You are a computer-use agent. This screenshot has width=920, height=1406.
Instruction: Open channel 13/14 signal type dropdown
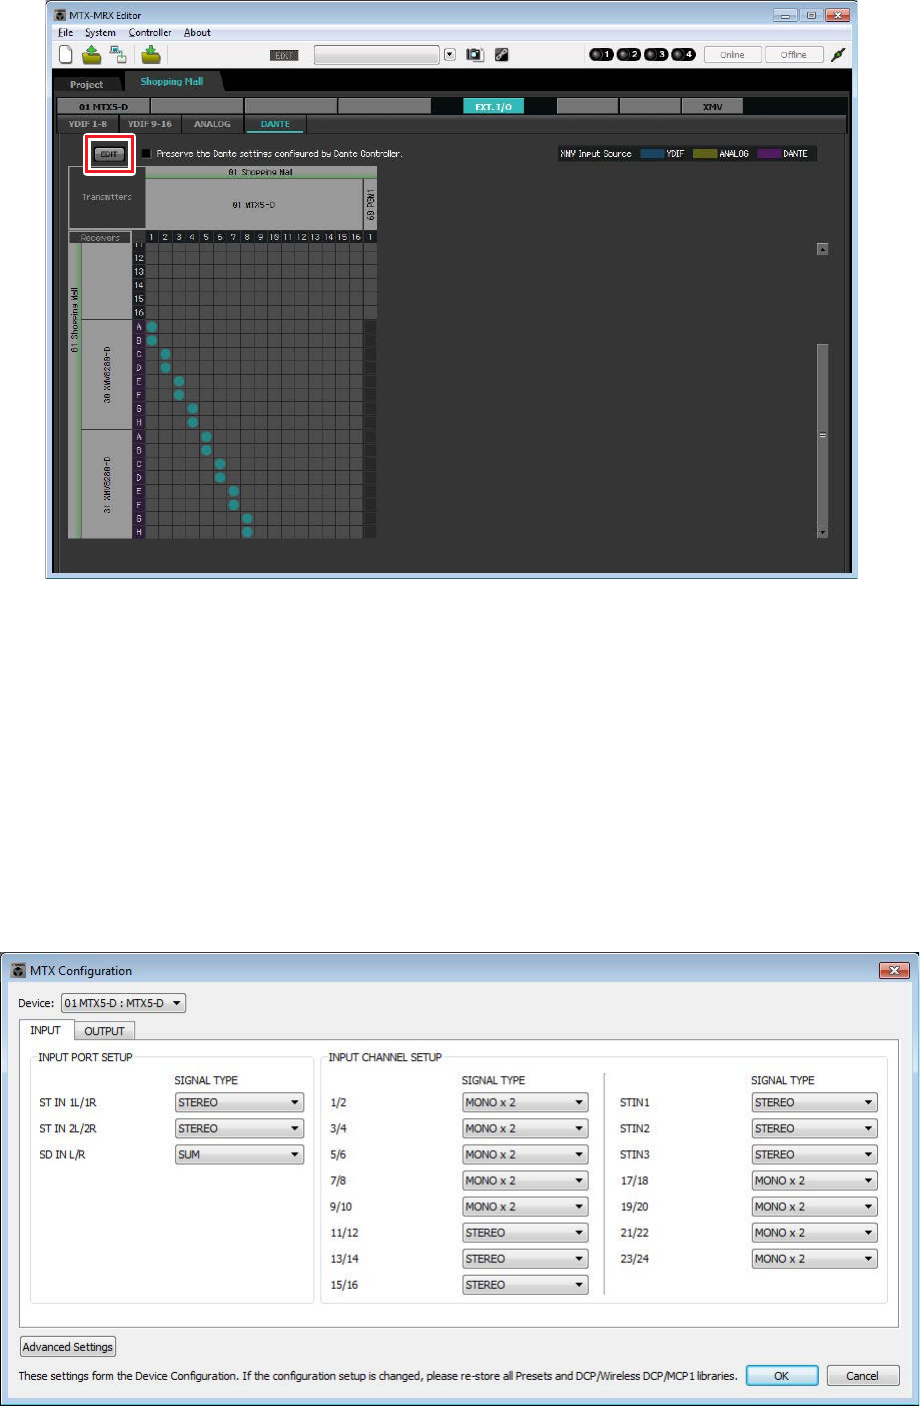(x=525, y=1259)
